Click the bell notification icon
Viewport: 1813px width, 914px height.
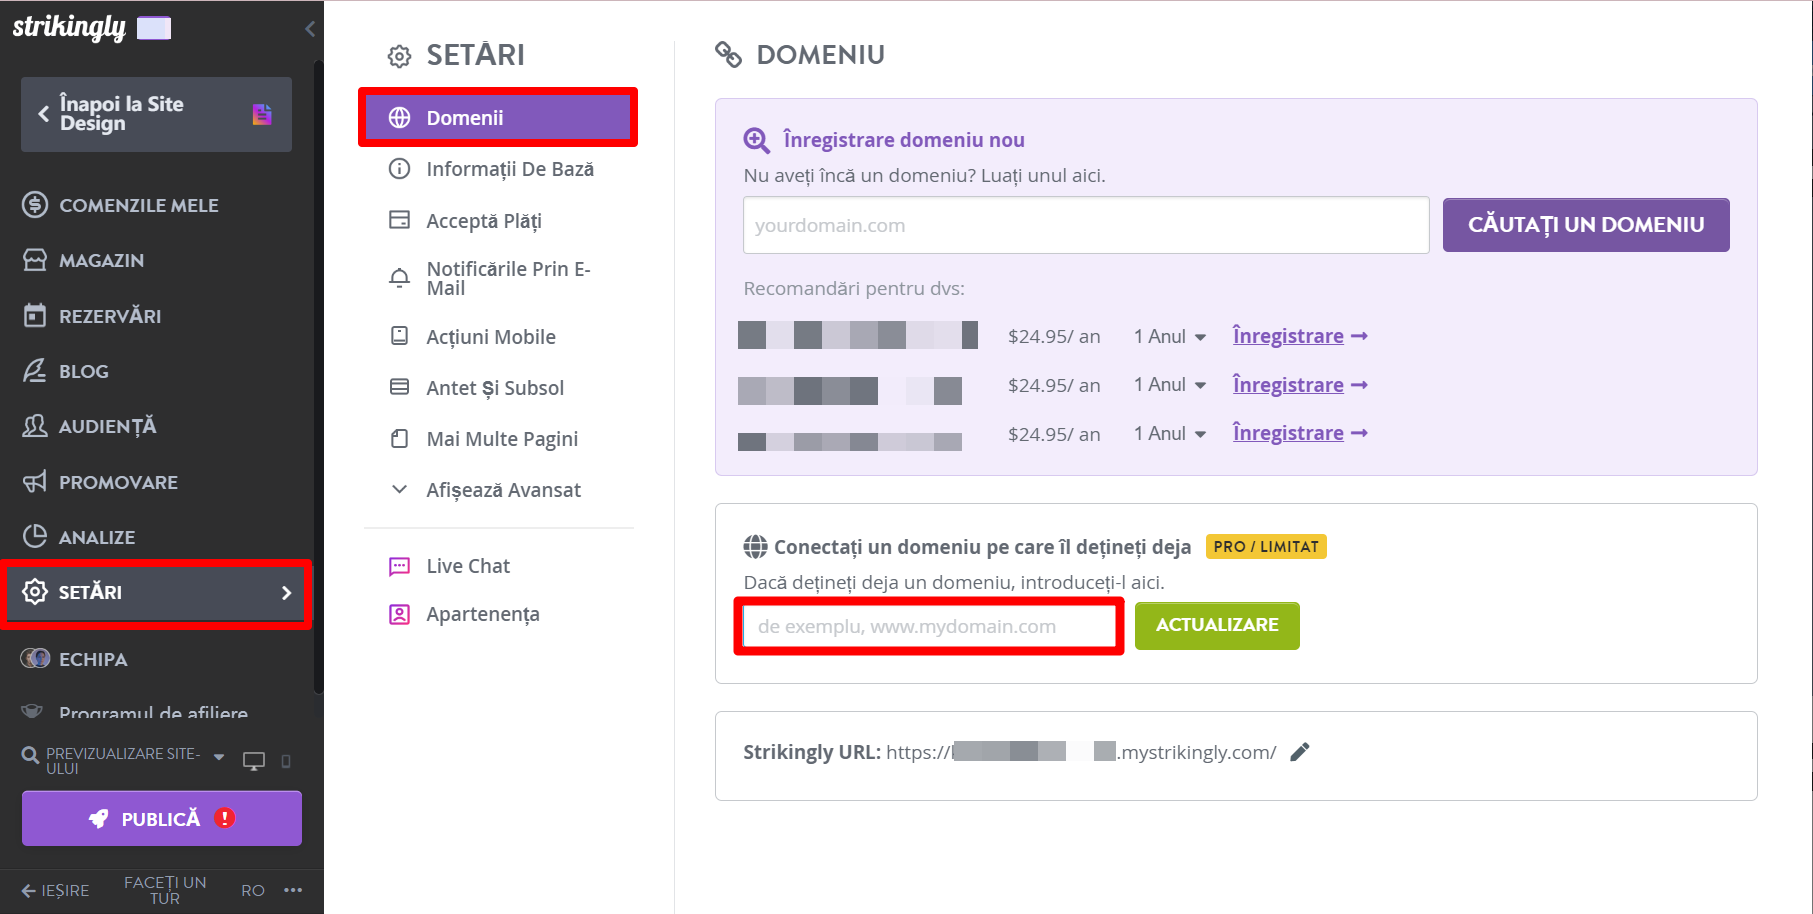pos(399,278)
